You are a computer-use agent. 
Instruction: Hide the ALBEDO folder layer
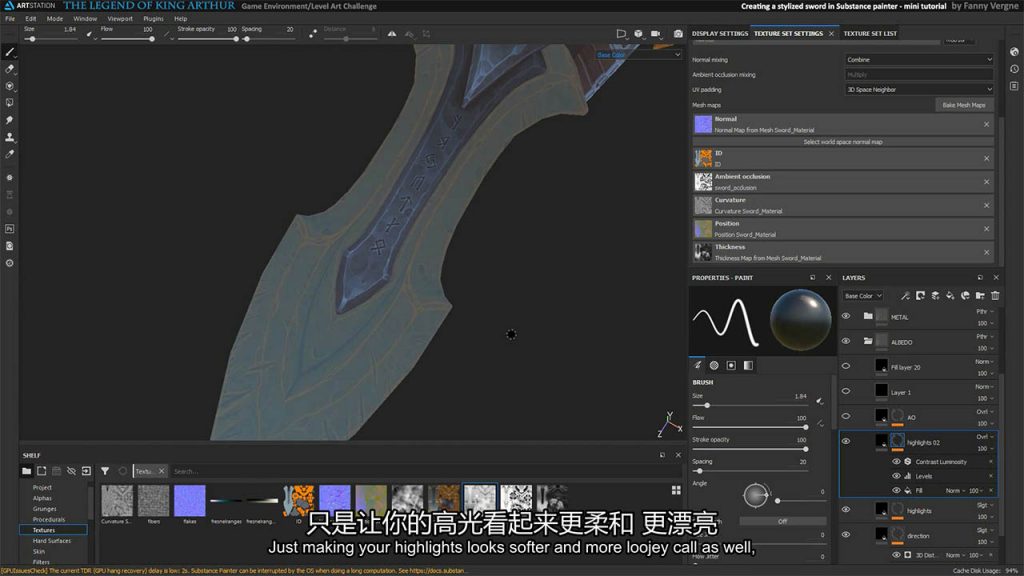[x=846, y=341]
